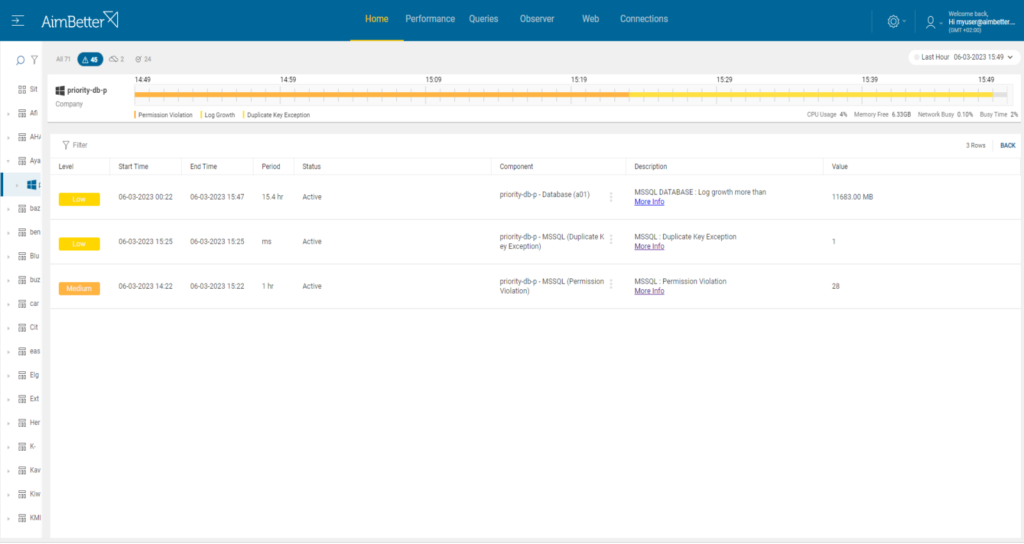The height and width of the screenshot is (544, 1024).
Task: Click the AimBetter logo
Action: 80,20
